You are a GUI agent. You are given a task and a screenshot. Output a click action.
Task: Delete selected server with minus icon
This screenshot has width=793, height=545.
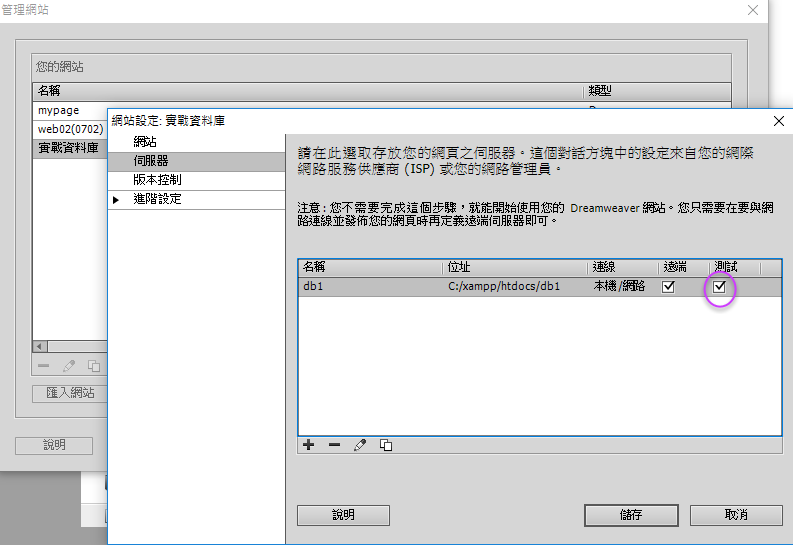pyautogui.click(x=334, y=445)
